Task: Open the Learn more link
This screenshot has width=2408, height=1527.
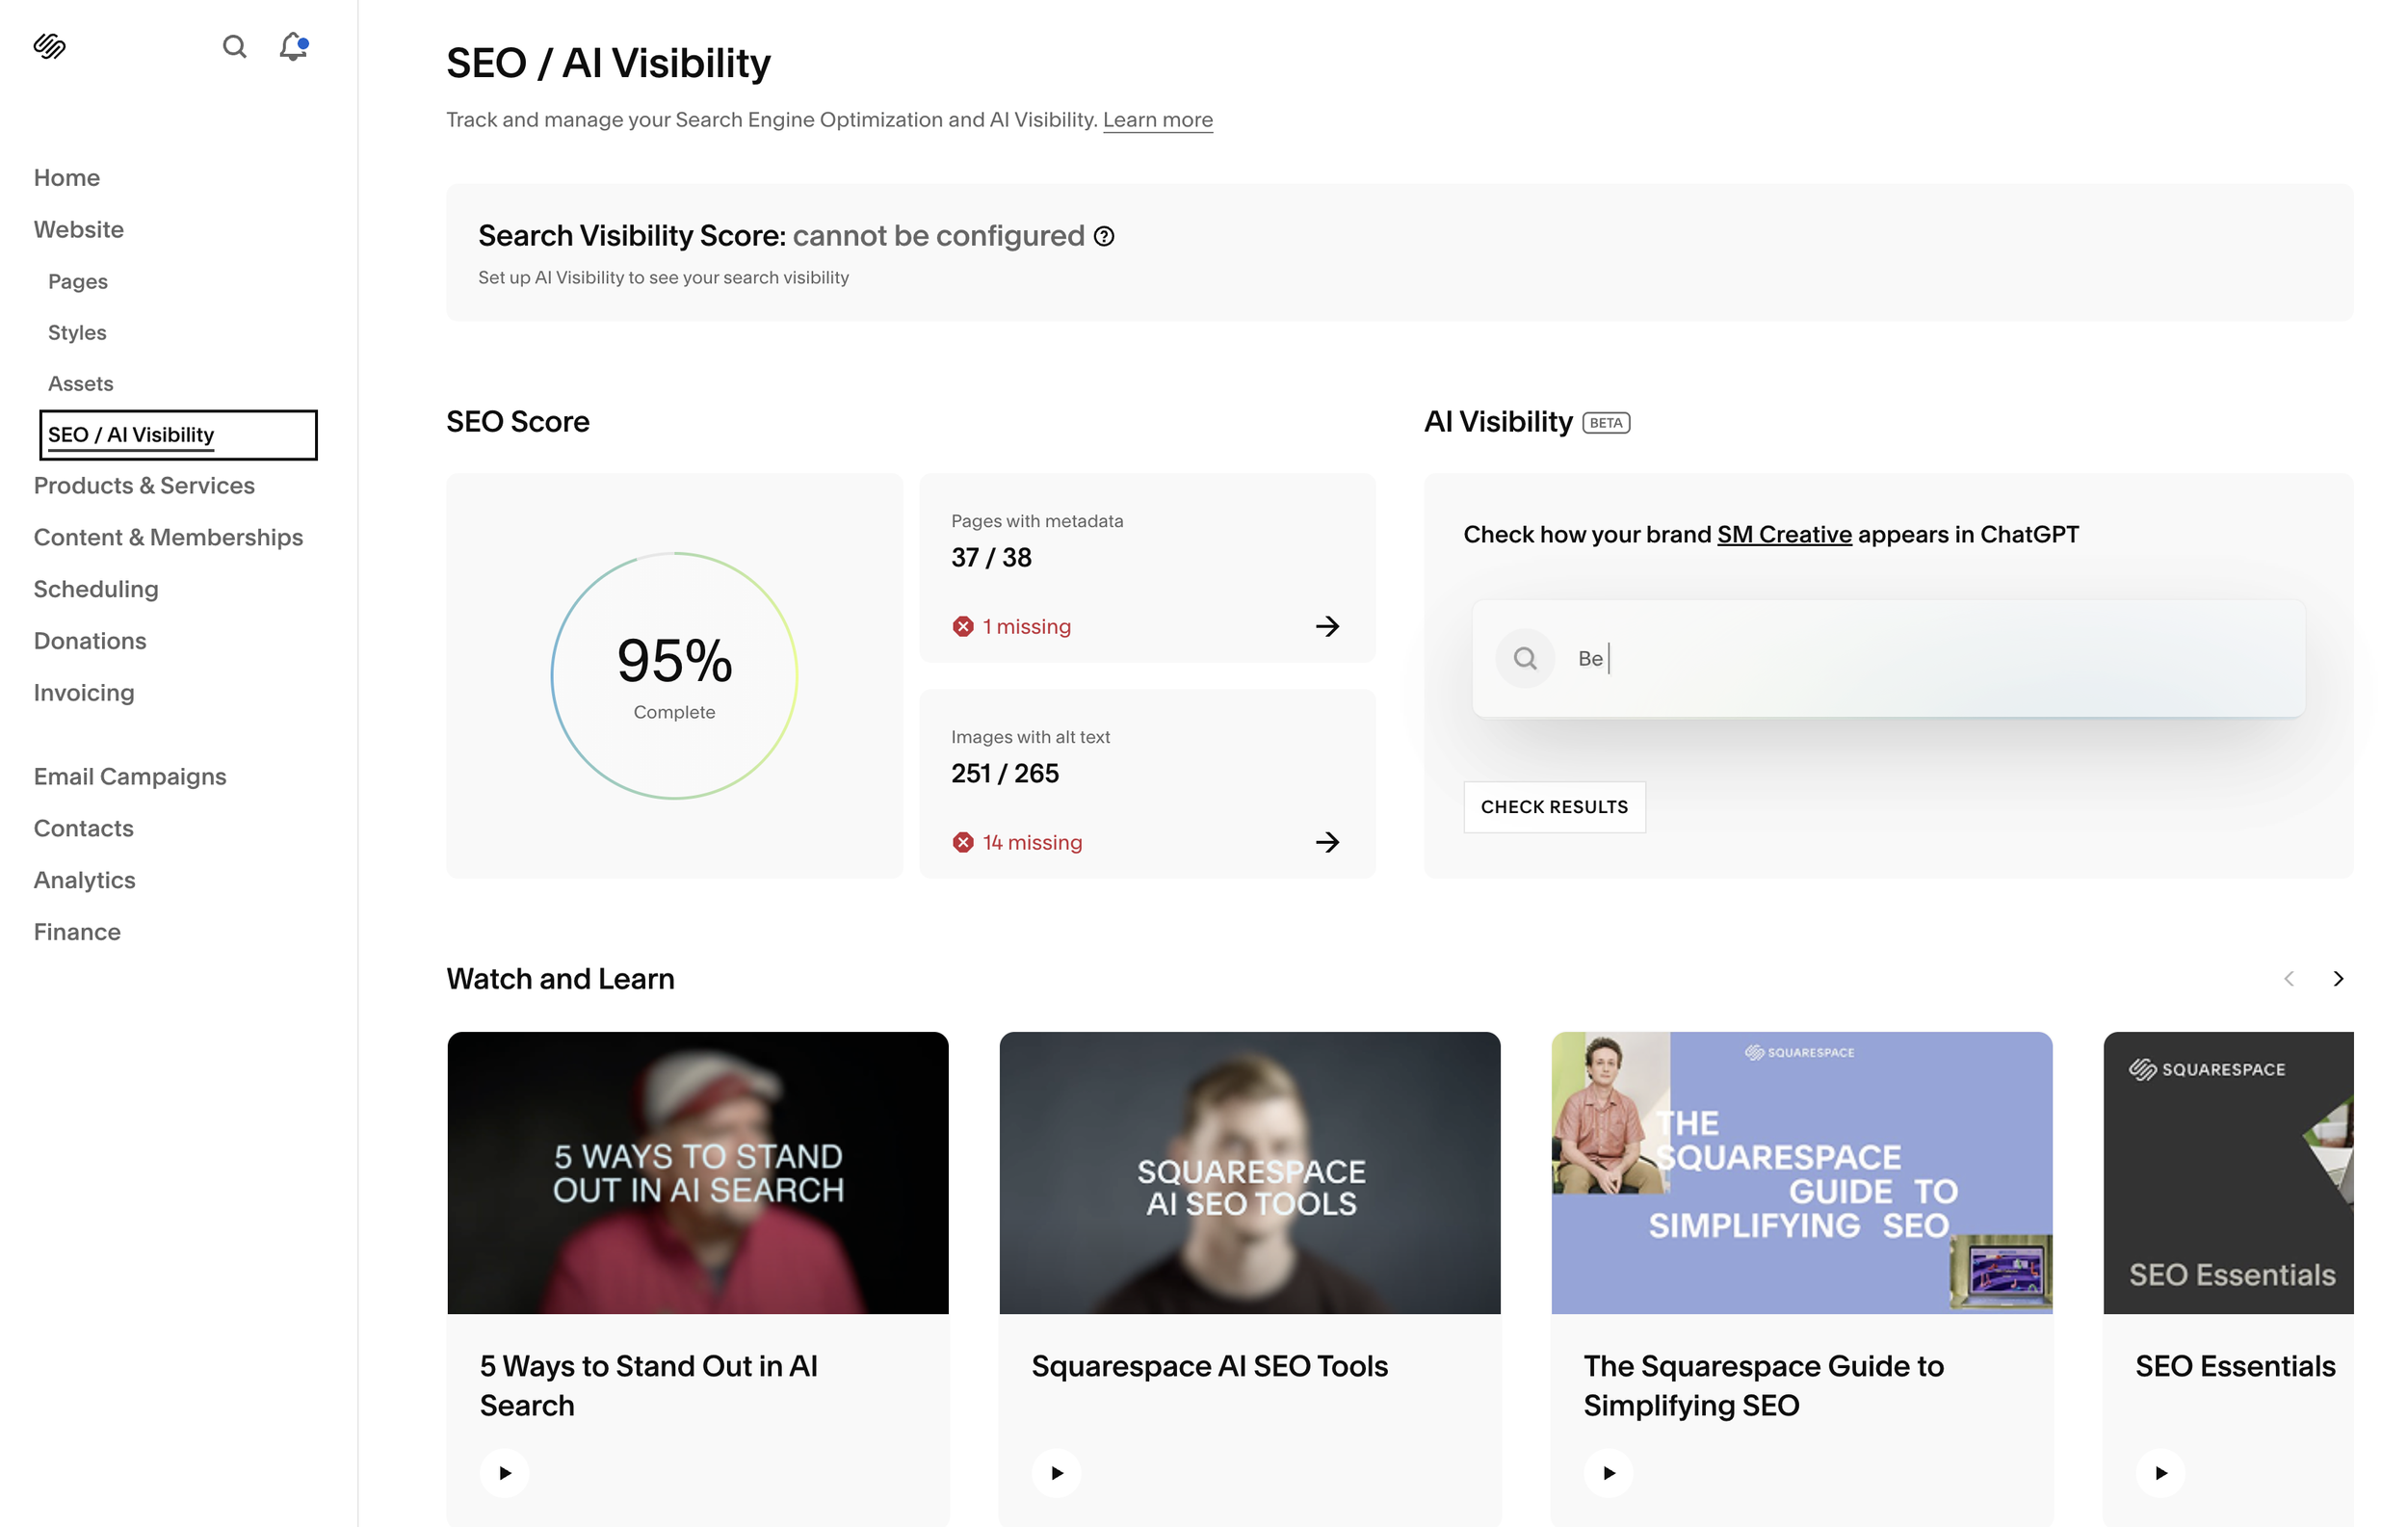Action: pyautogui.click(x=1157, y=119)
